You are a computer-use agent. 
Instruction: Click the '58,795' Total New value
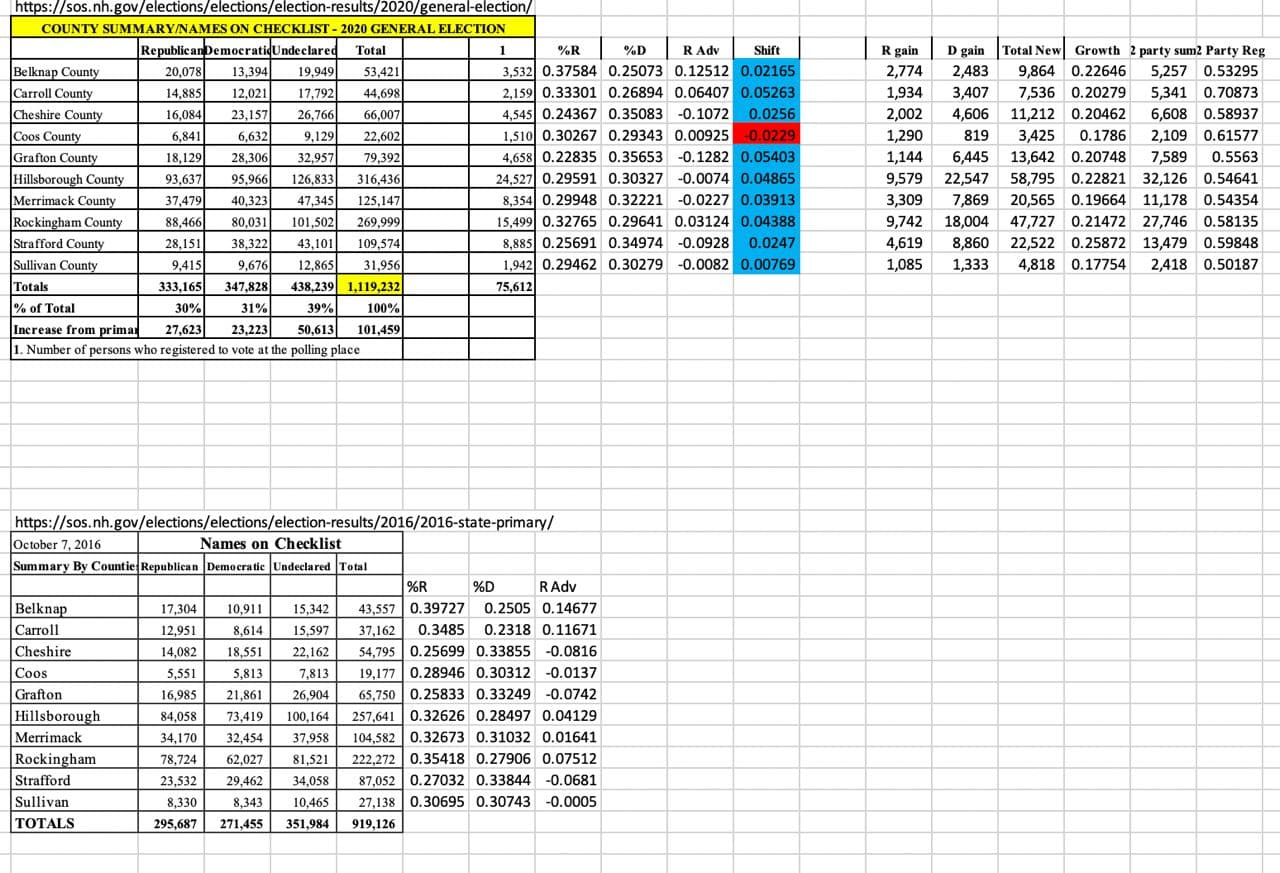[x=1031, y=179]
